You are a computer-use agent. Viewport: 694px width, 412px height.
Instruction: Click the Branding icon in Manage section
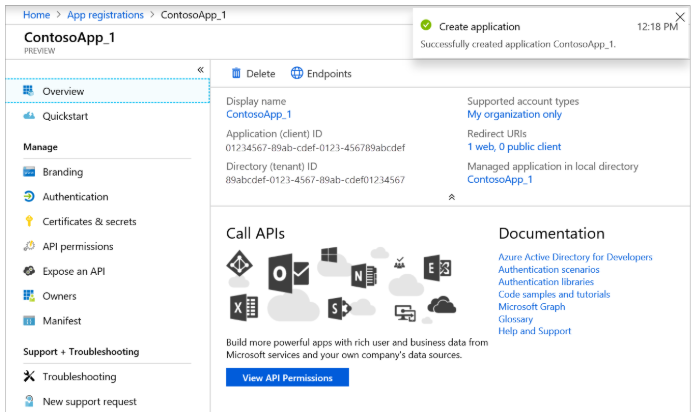click(29, 172)
